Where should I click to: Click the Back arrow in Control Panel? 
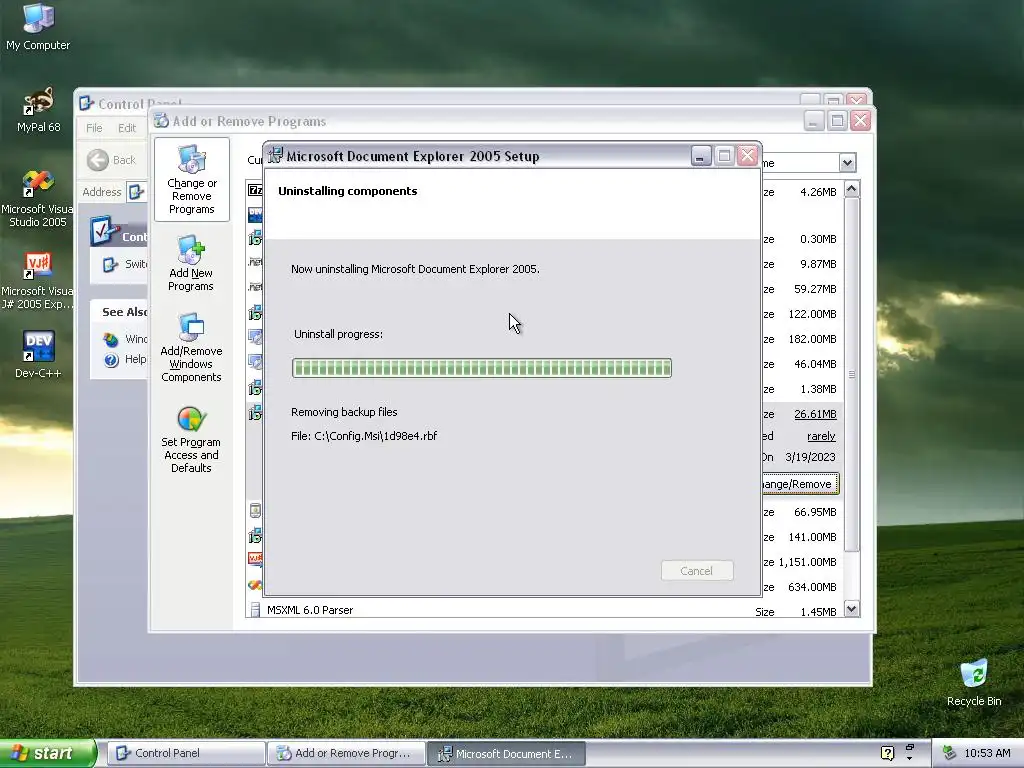(x=98, y=160)
